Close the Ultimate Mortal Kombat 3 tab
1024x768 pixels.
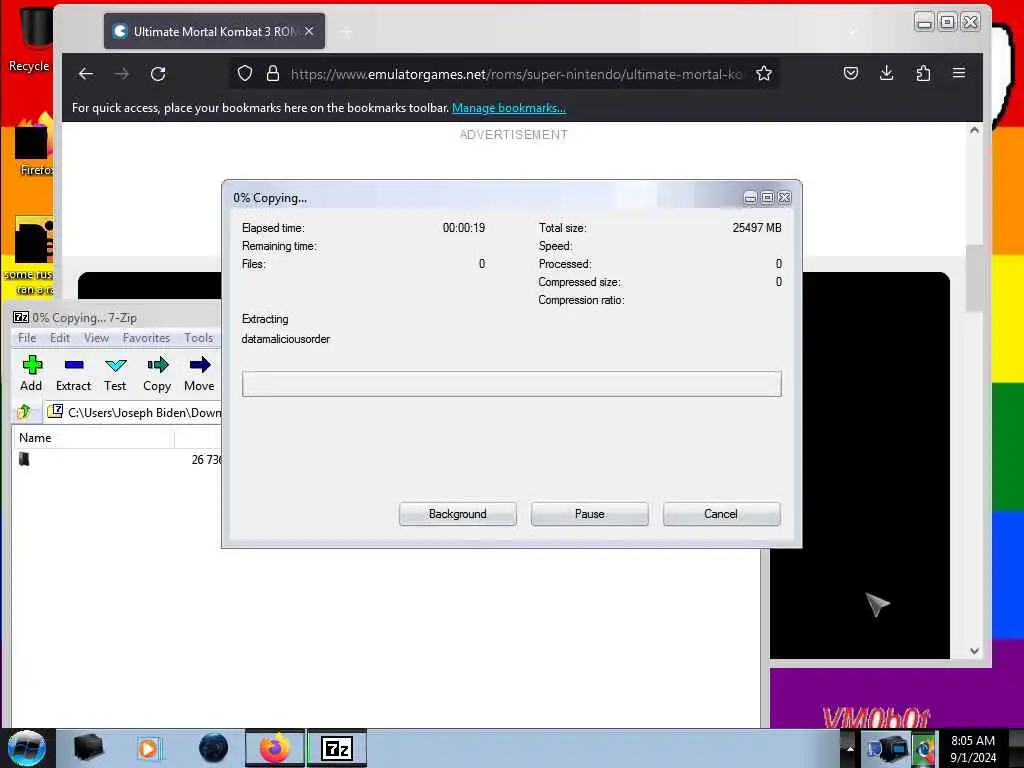tap(309, 31)
